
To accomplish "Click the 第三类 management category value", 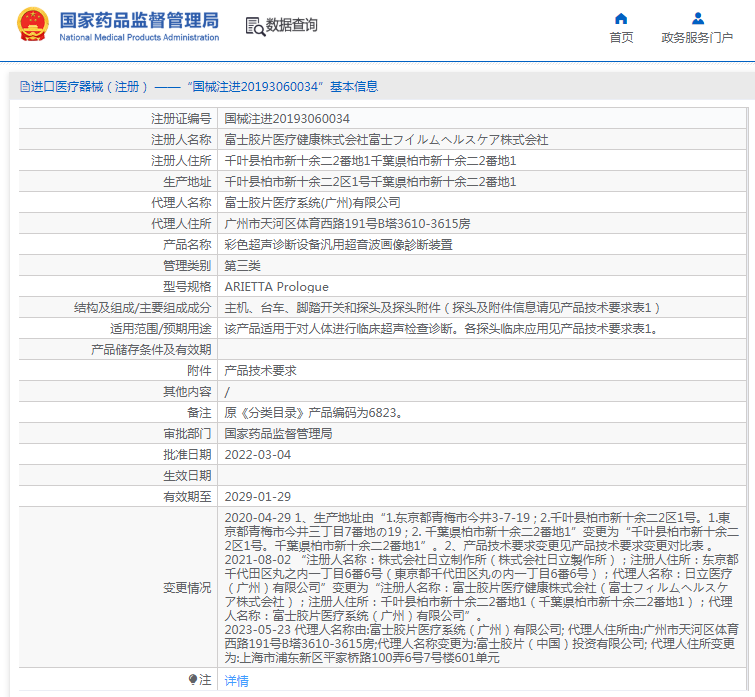I will click(x=242, y=265).
